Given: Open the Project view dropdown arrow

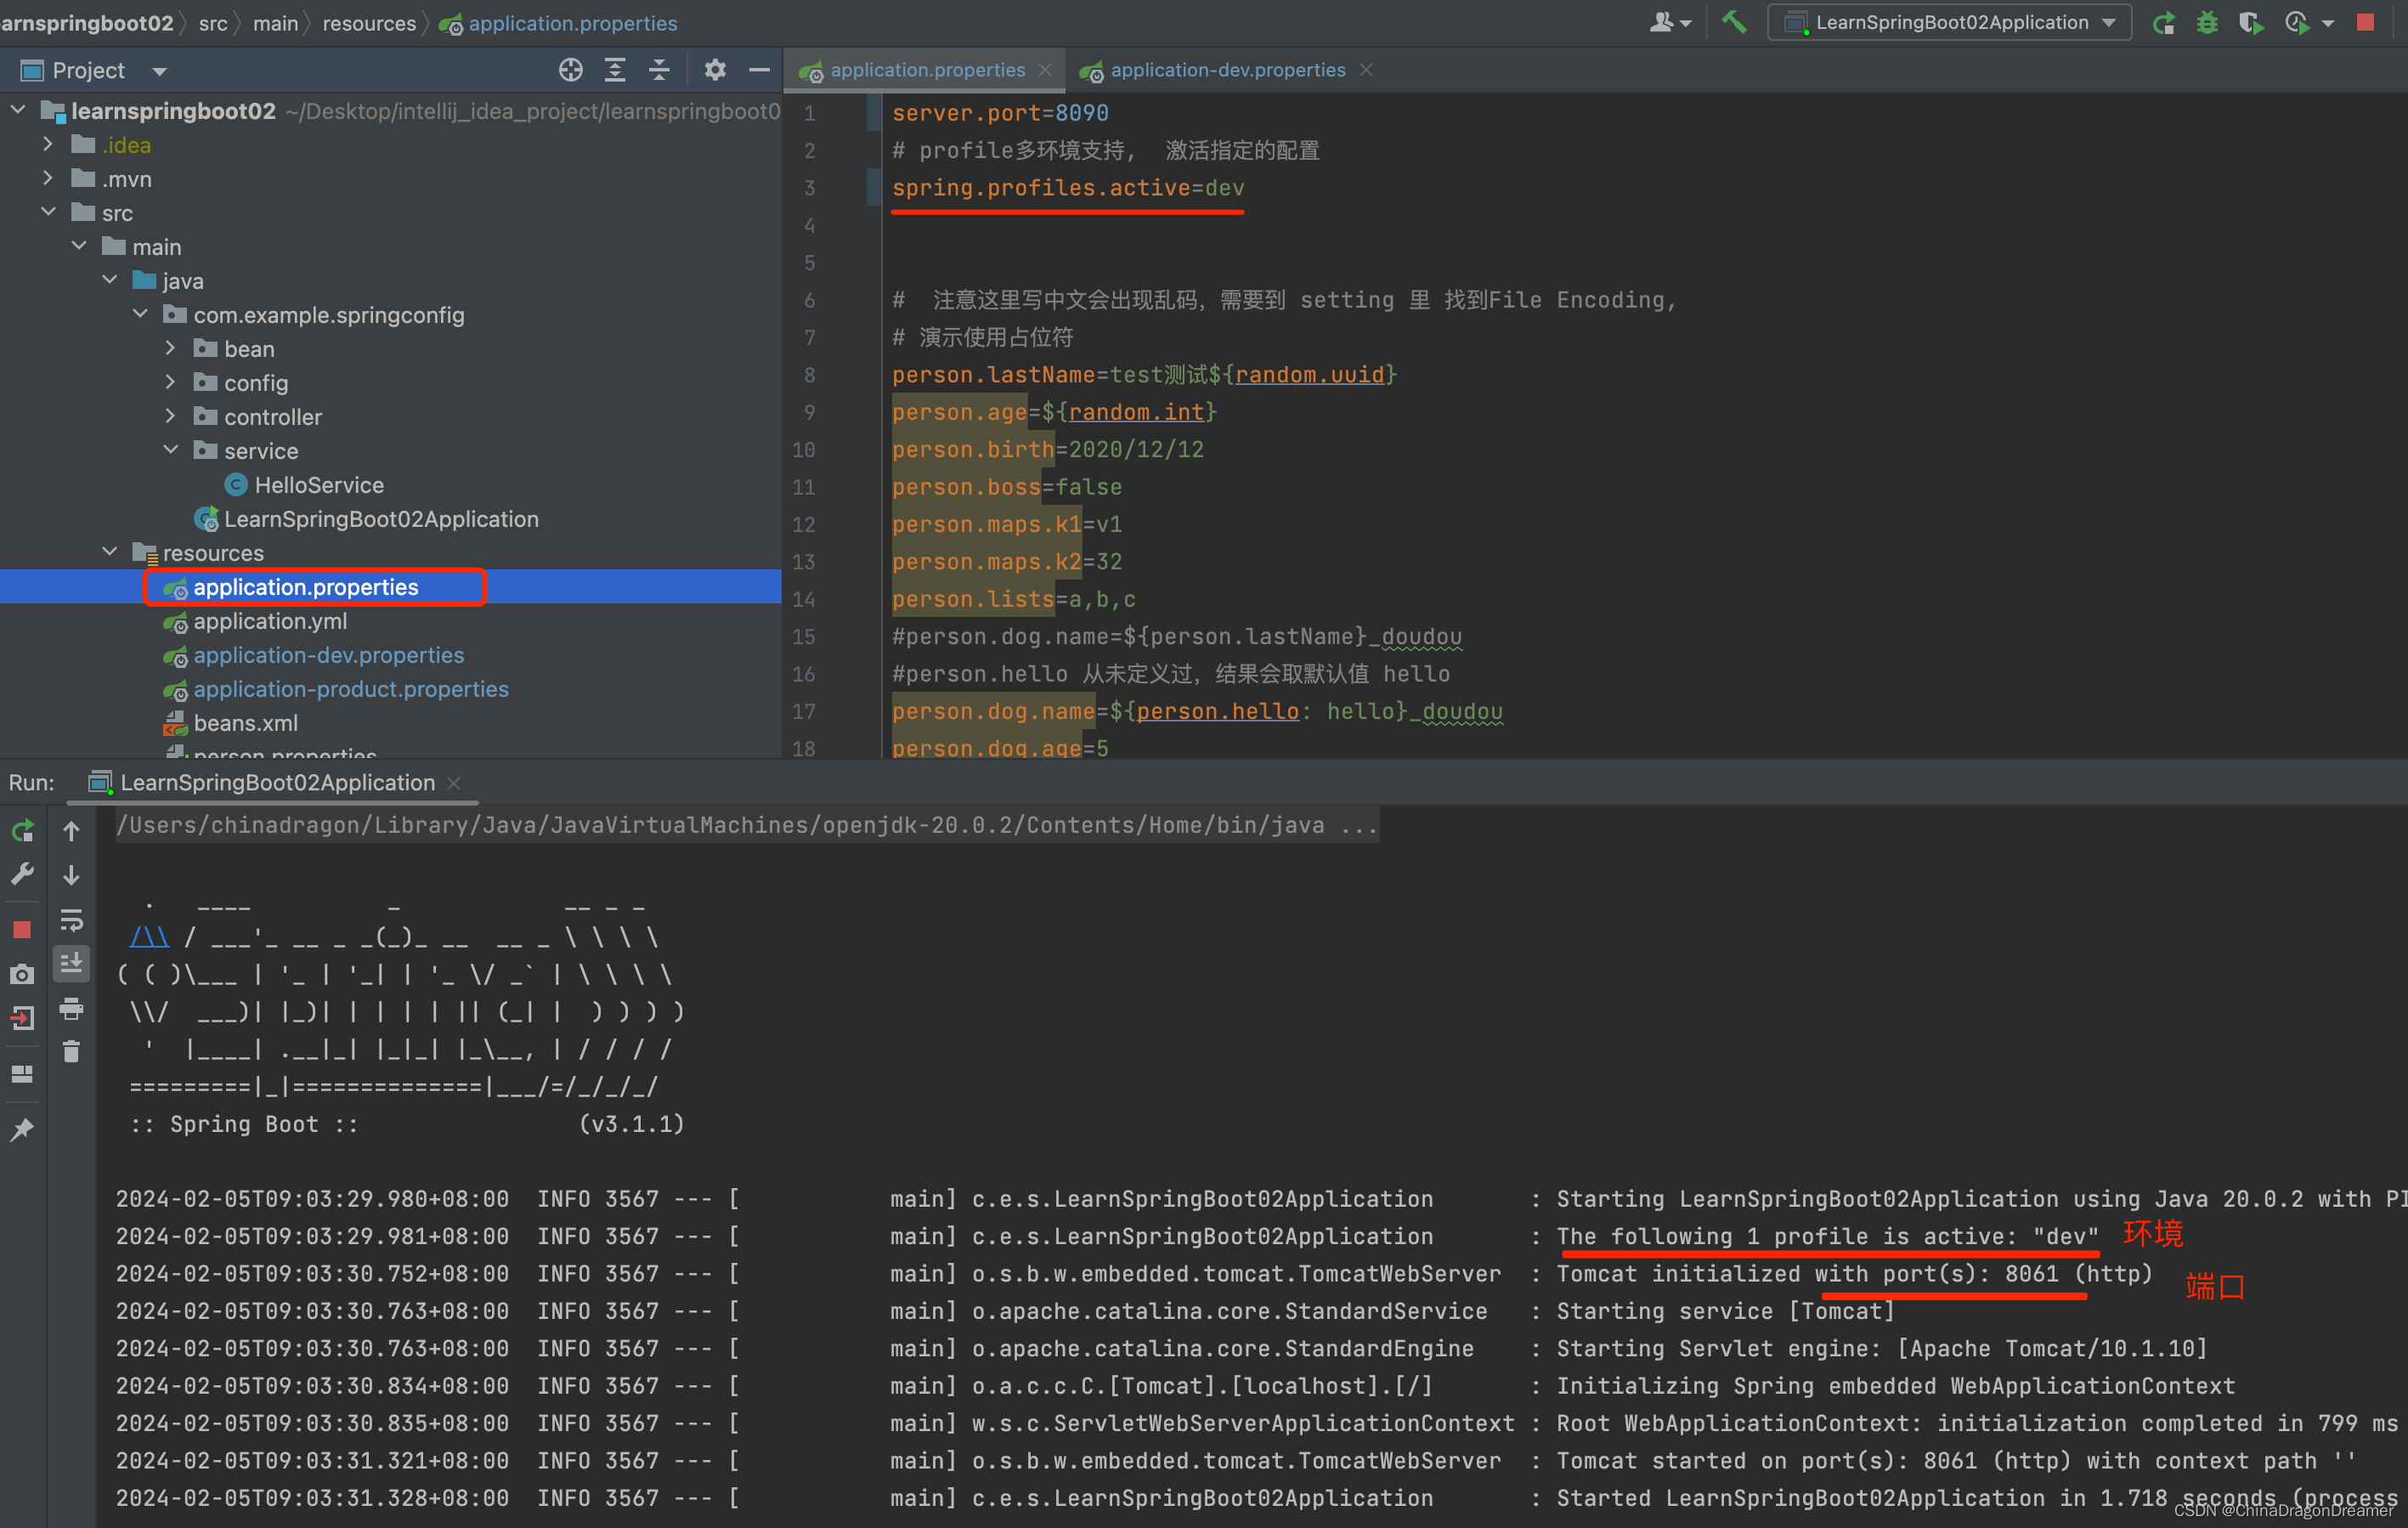Looking at the screenshot, I should [x=159, y=71].
